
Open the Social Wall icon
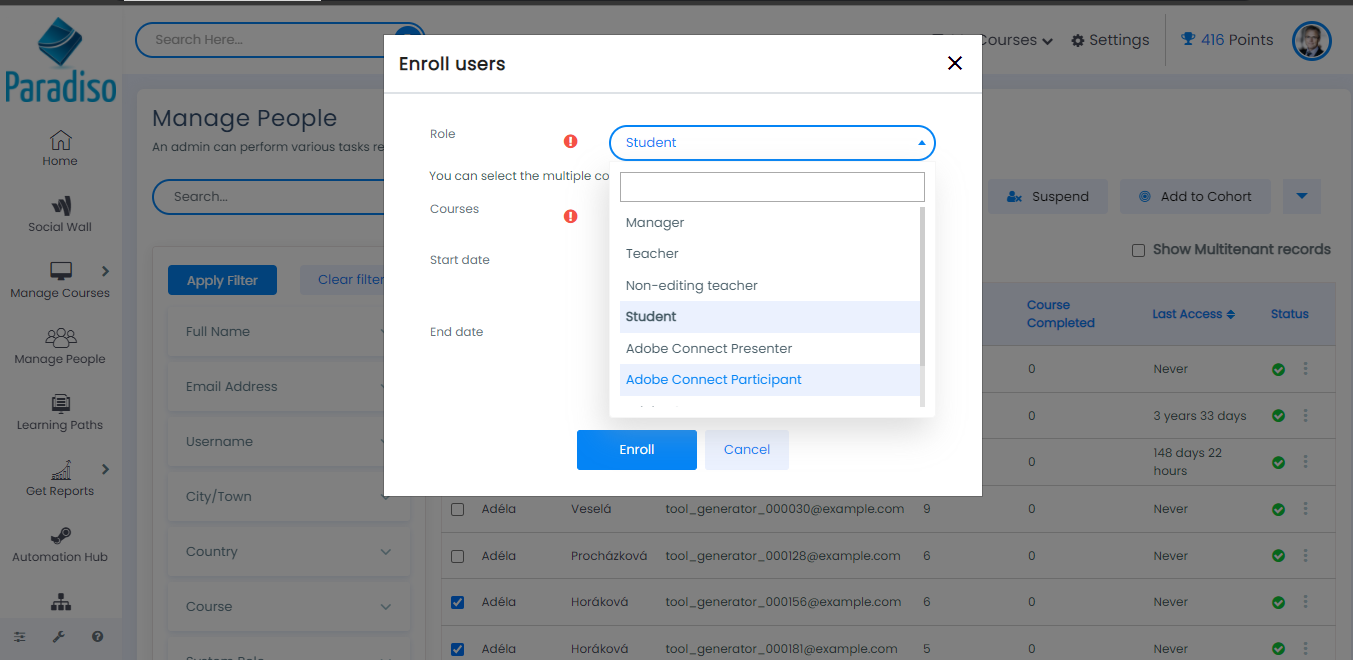coord(60,207)
